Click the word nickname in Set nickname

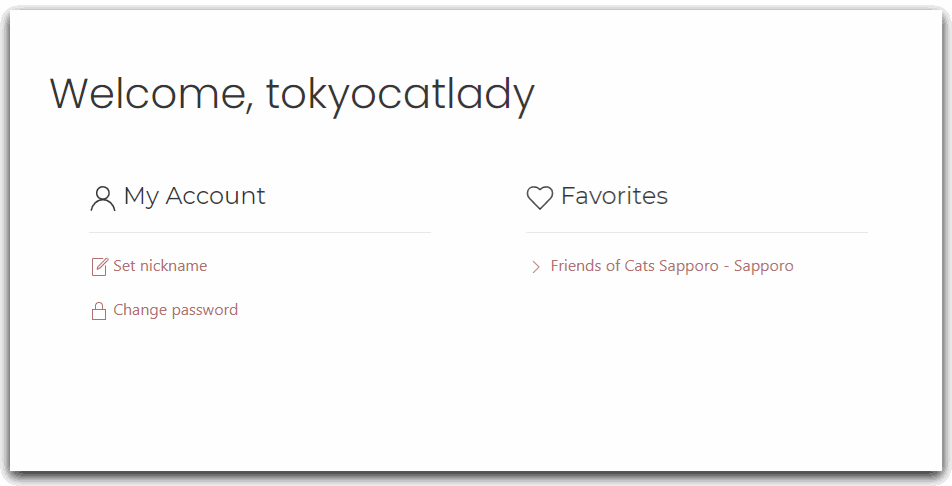coord(173,266)
